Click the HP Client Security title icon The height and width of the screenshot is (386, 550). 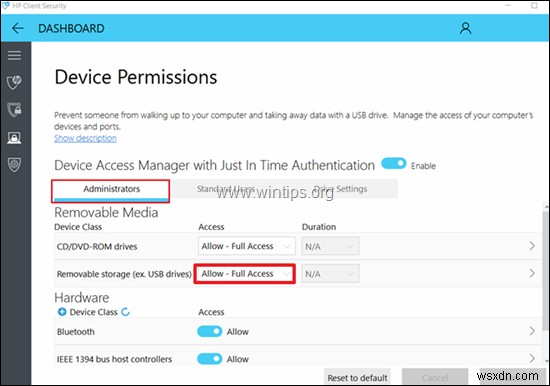(x=6, y=6)
